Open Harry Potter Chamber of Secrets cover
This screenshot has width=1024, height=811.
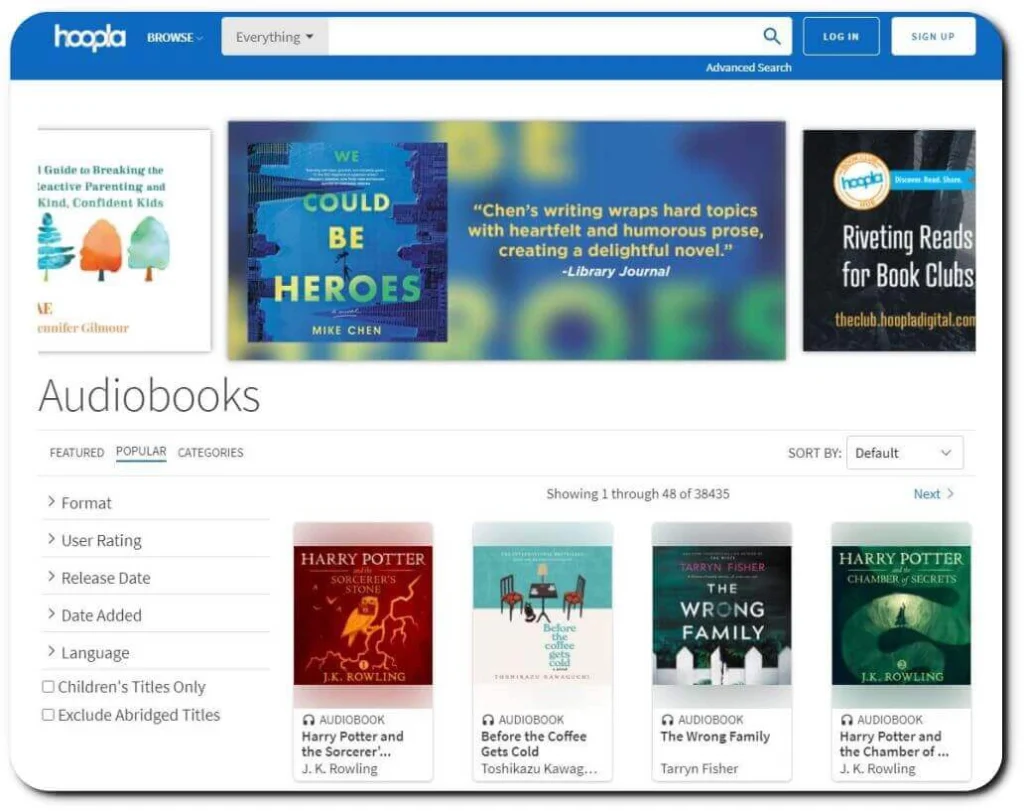pos(900,614)
